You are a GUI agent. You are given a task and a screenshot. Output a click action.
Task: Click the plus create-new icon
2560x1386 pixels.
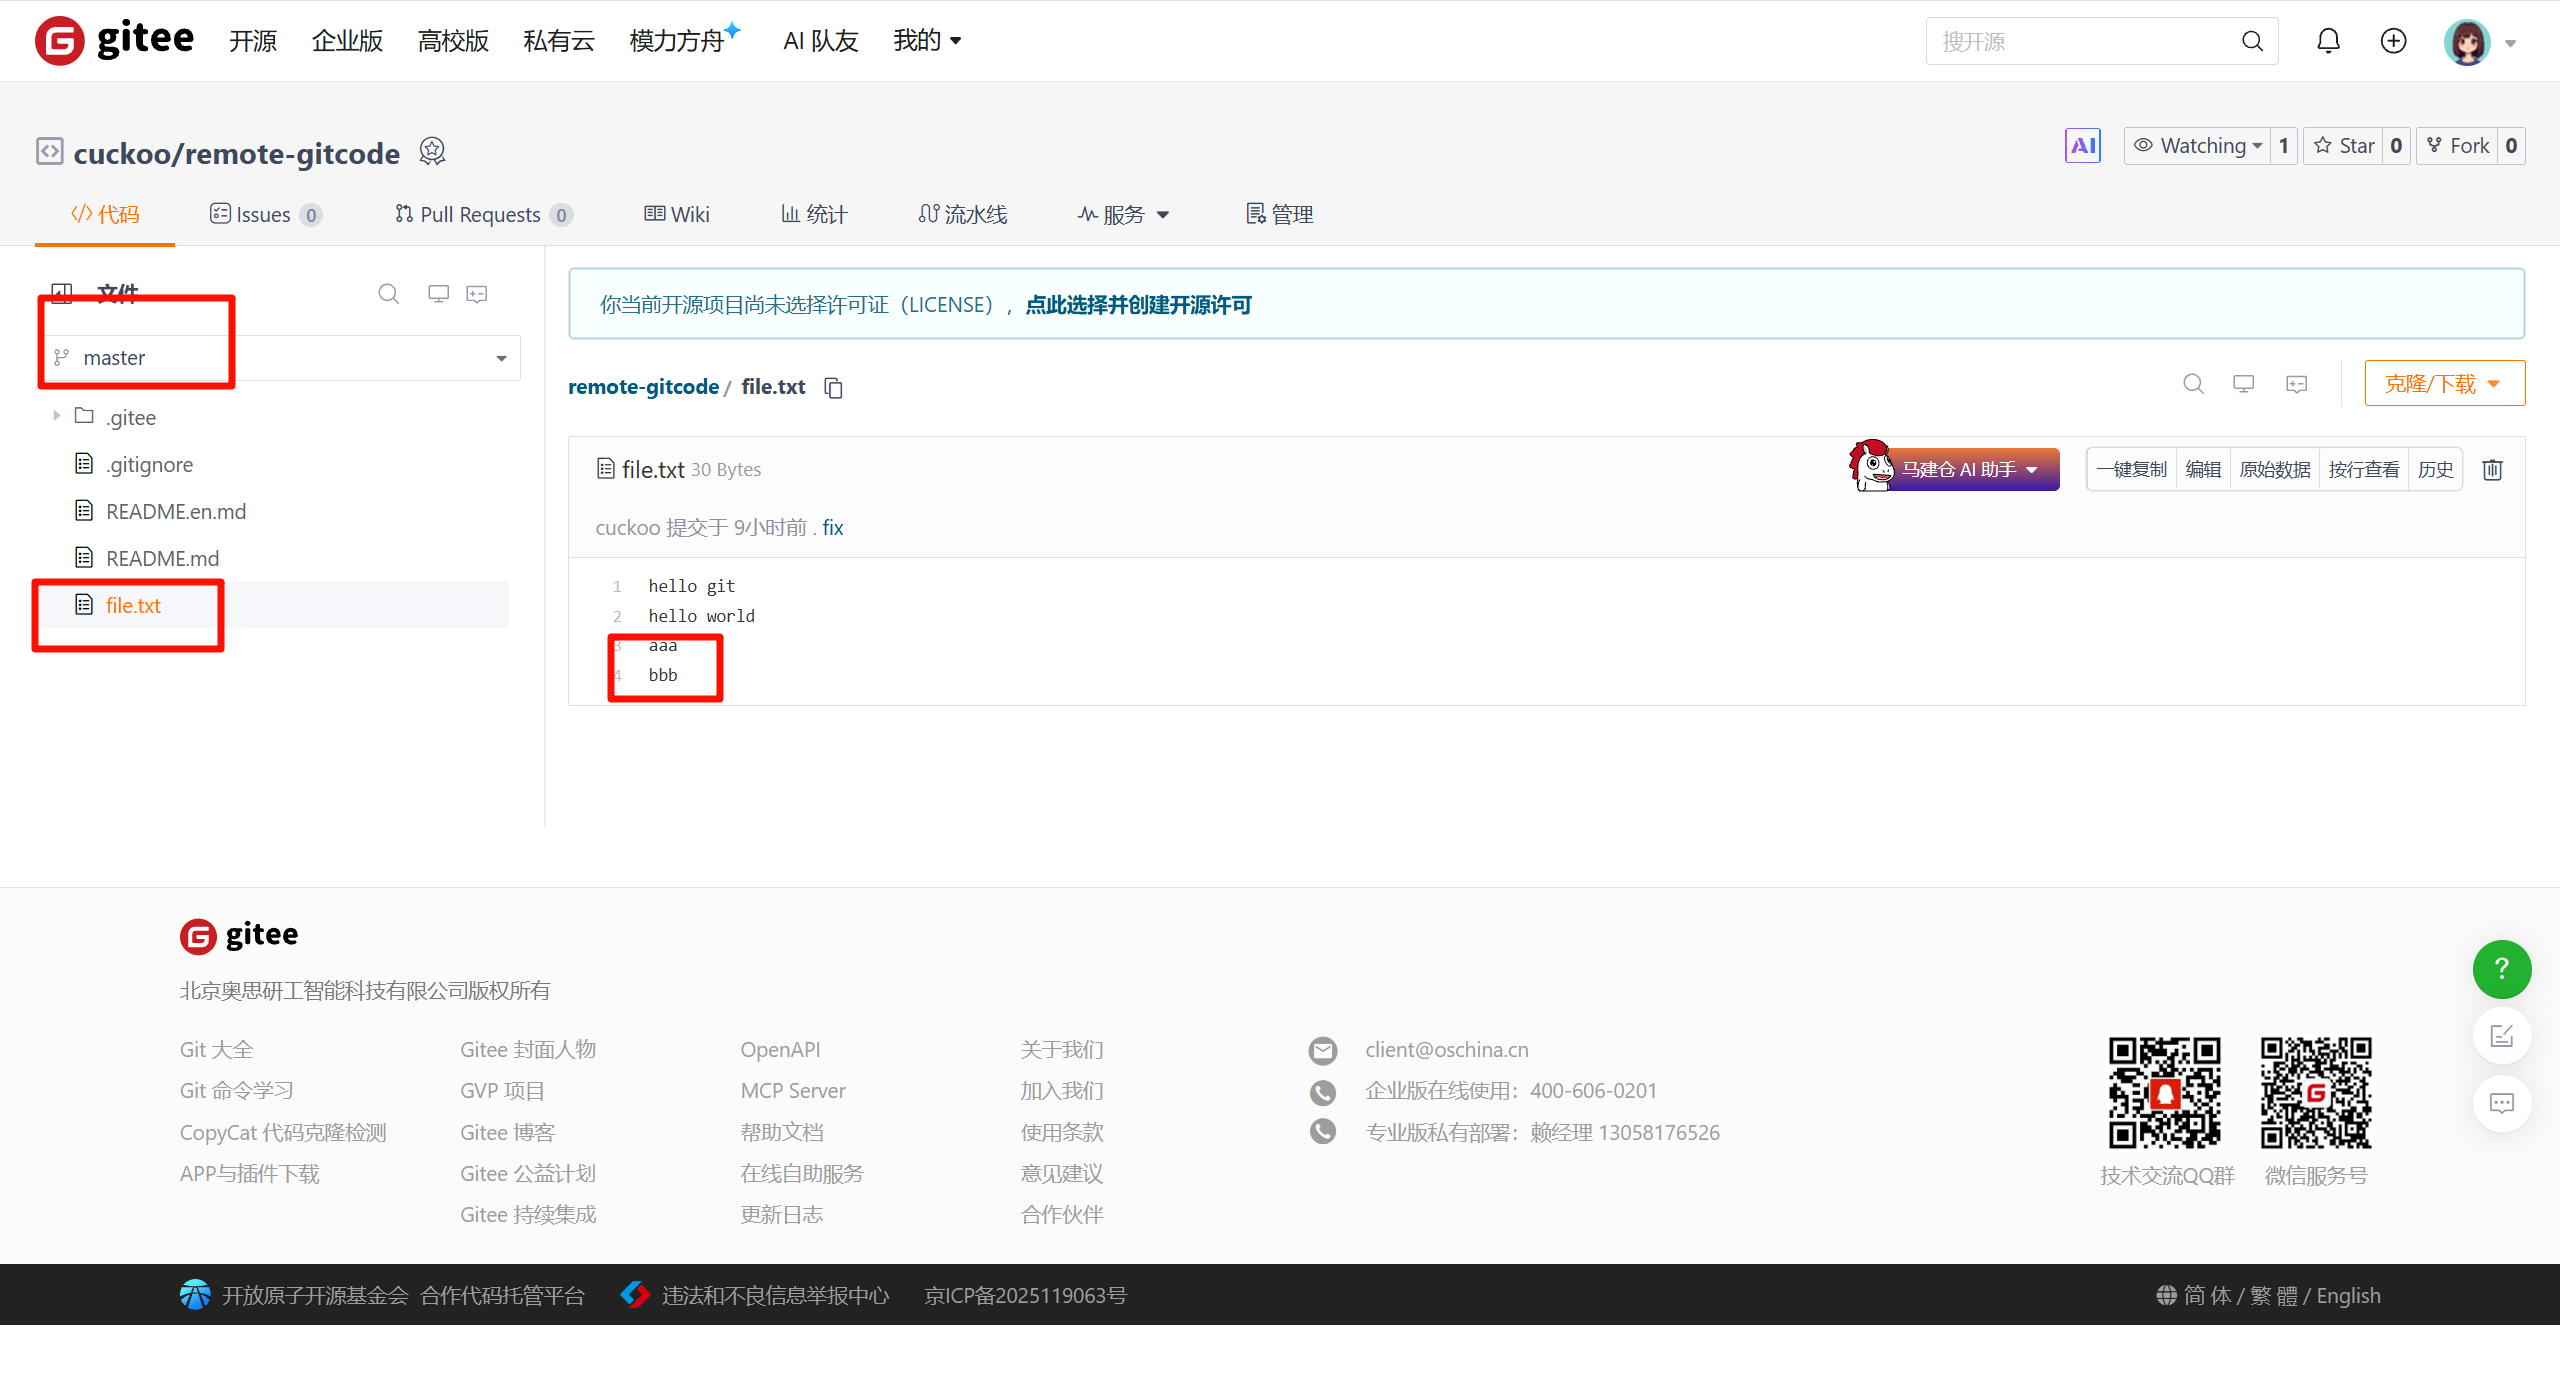pos(2393,41)
